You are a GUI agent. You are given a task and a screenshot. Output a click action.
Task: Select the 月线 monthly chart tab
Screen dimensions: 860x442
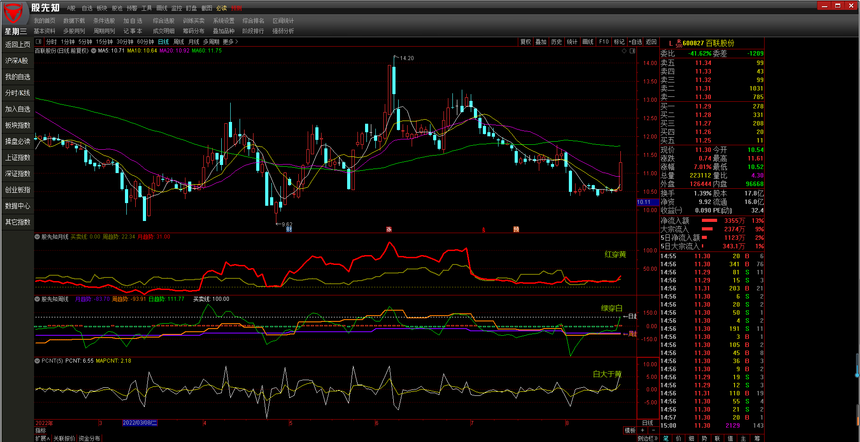click(x=194, y=42)
